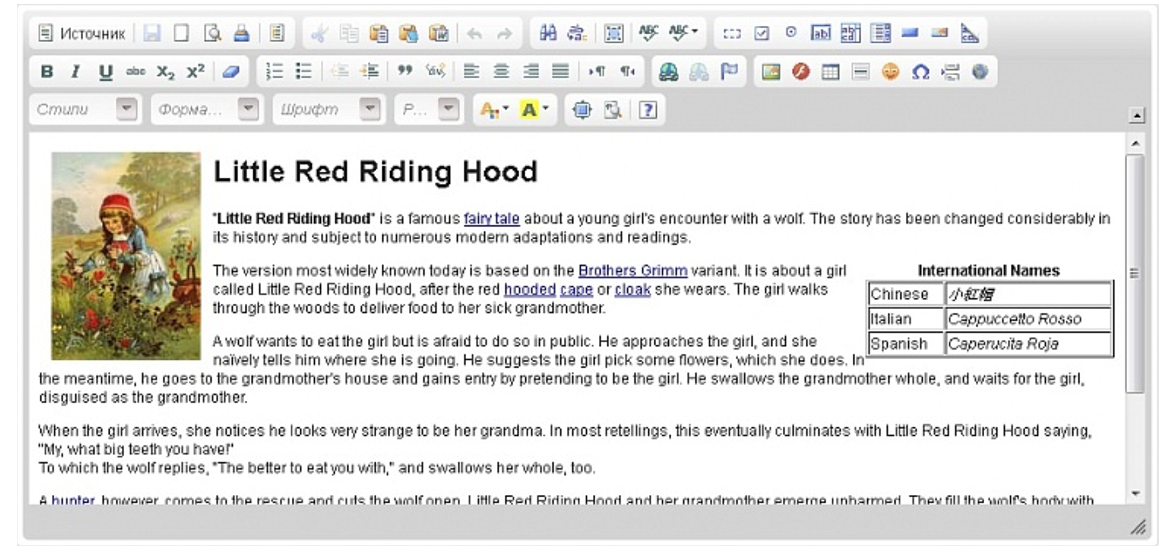1168x558 pixels.
Task: Click the Paste clipboard icon
Action: click(379, 34)
